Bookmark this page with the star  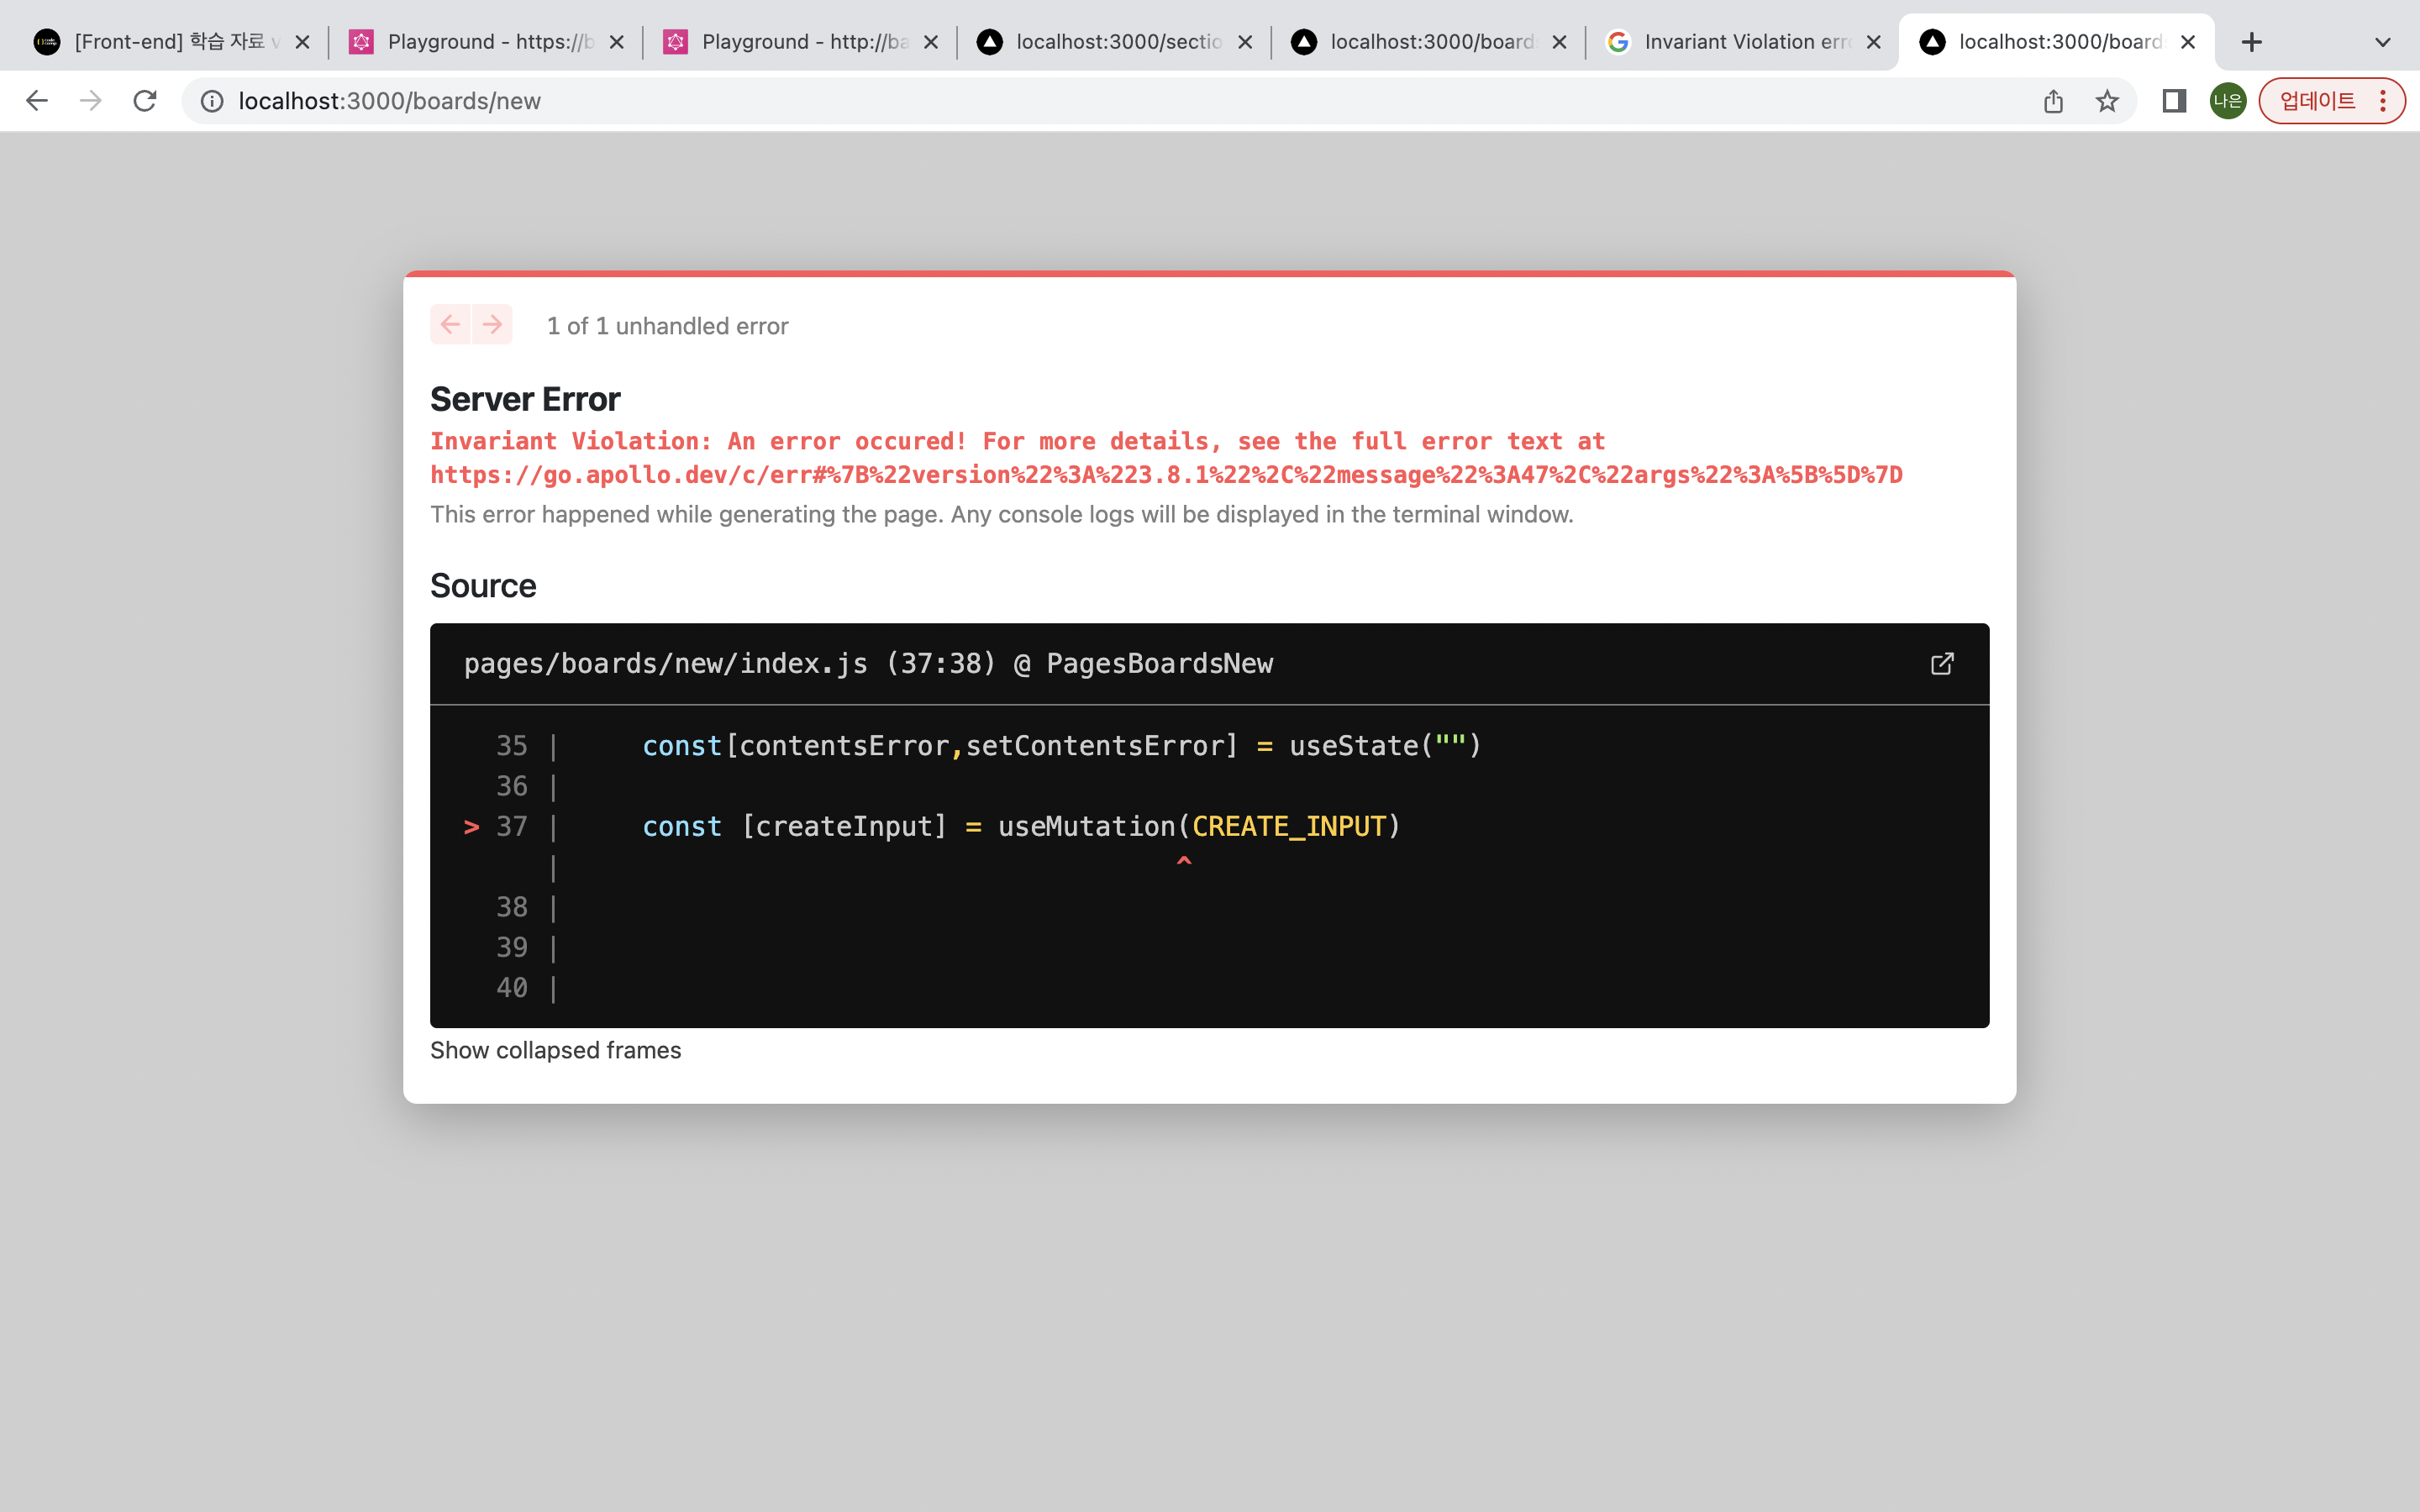click(x=2107, y=101)
